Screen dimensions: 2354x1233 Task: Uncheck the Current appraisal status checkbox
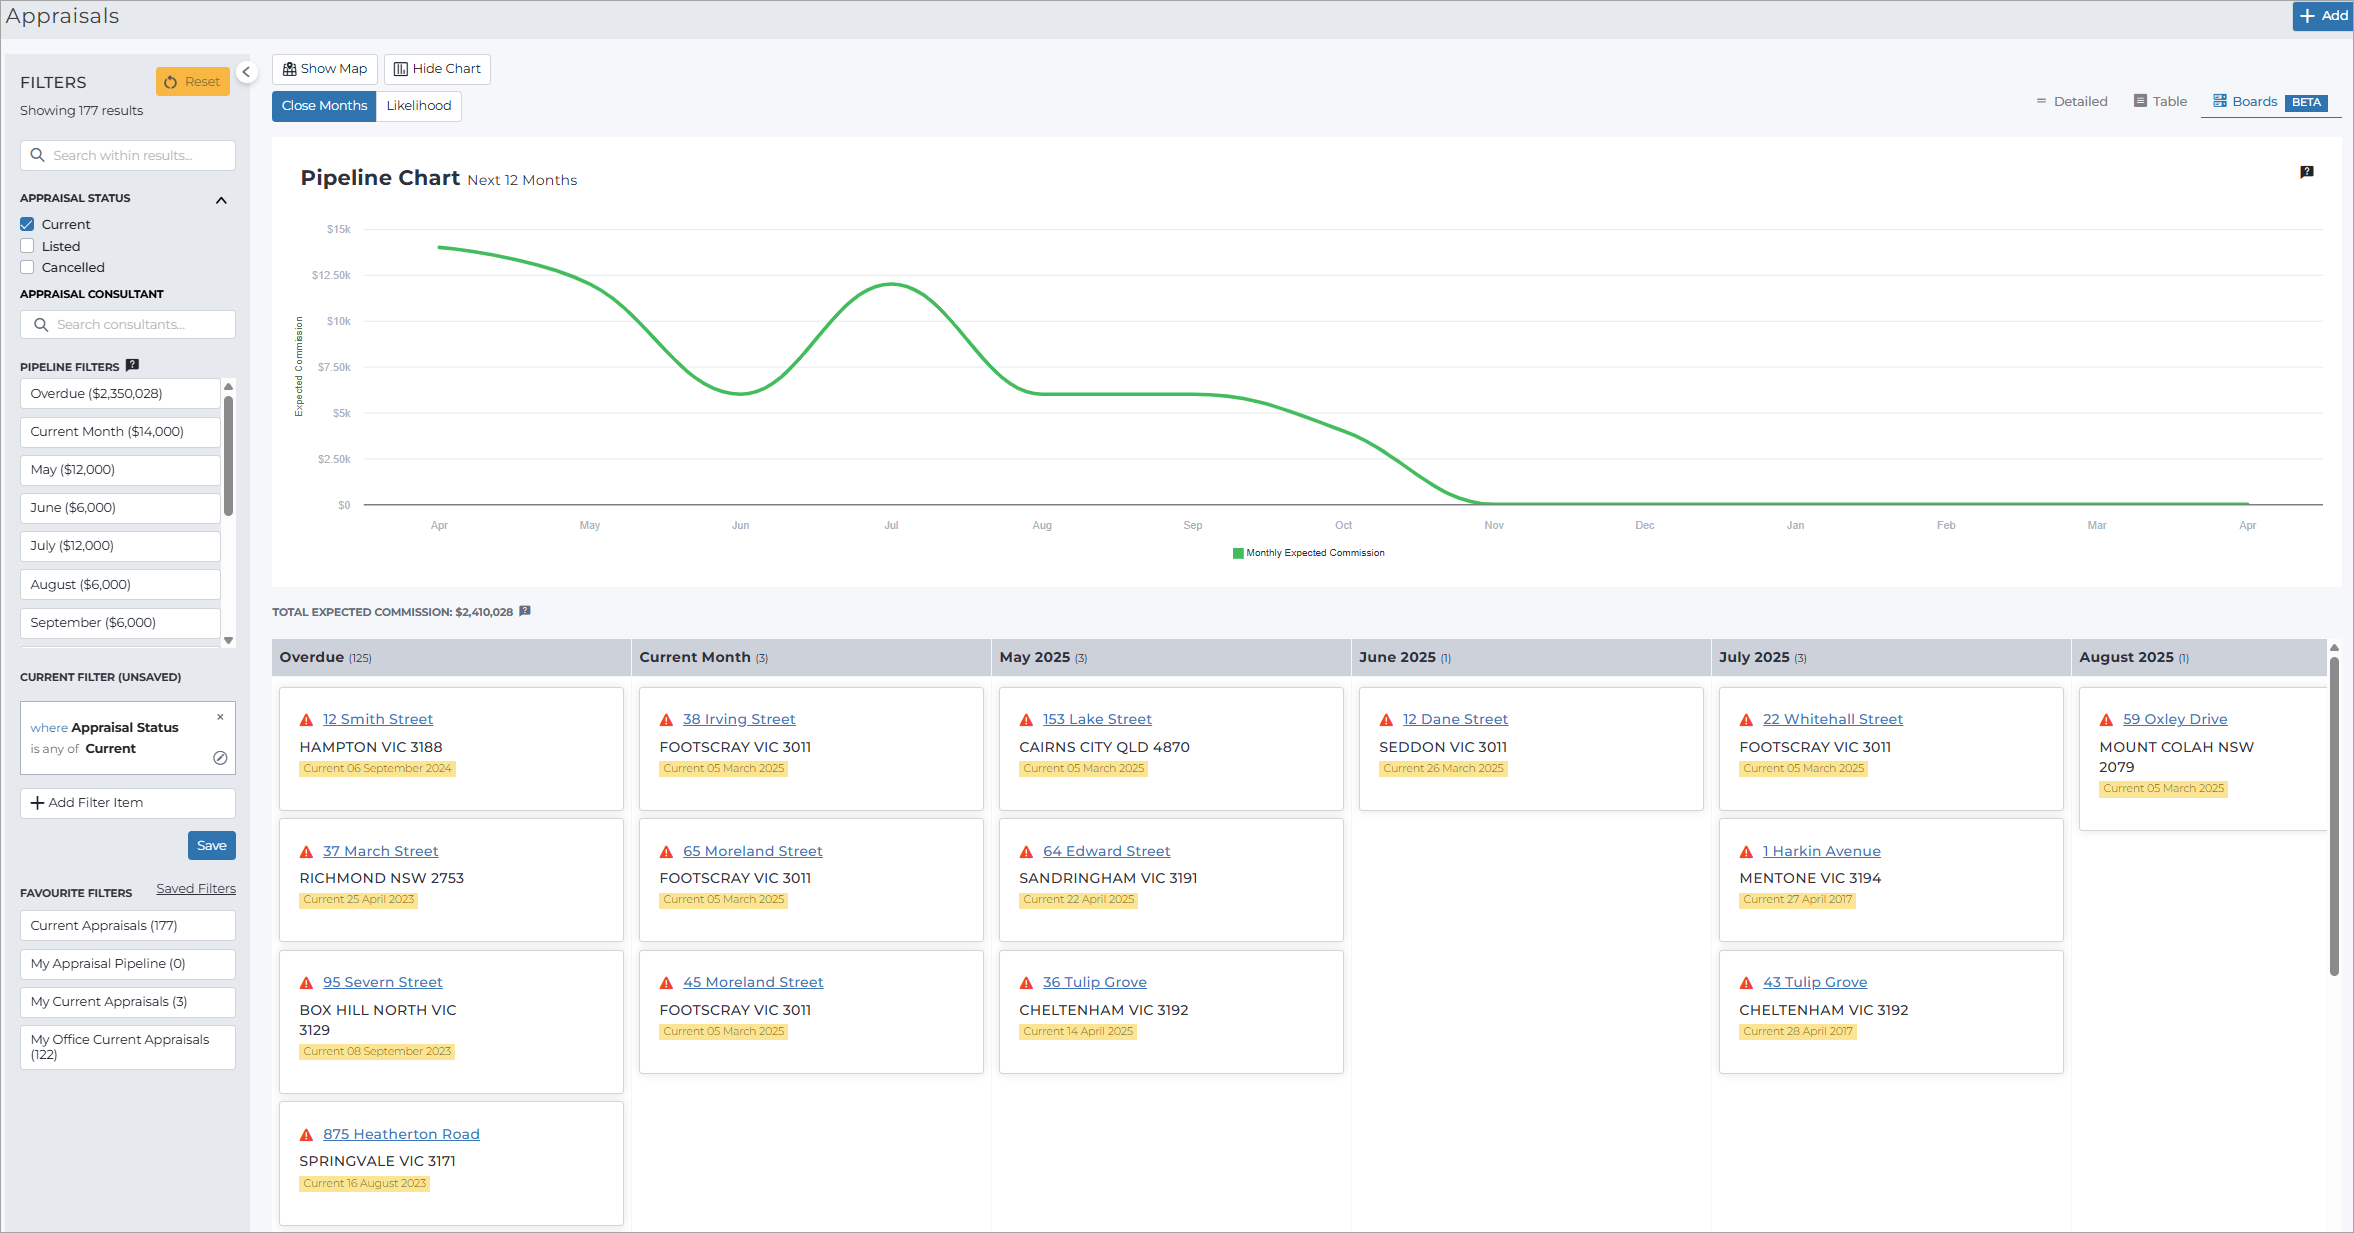pos(27,224)
